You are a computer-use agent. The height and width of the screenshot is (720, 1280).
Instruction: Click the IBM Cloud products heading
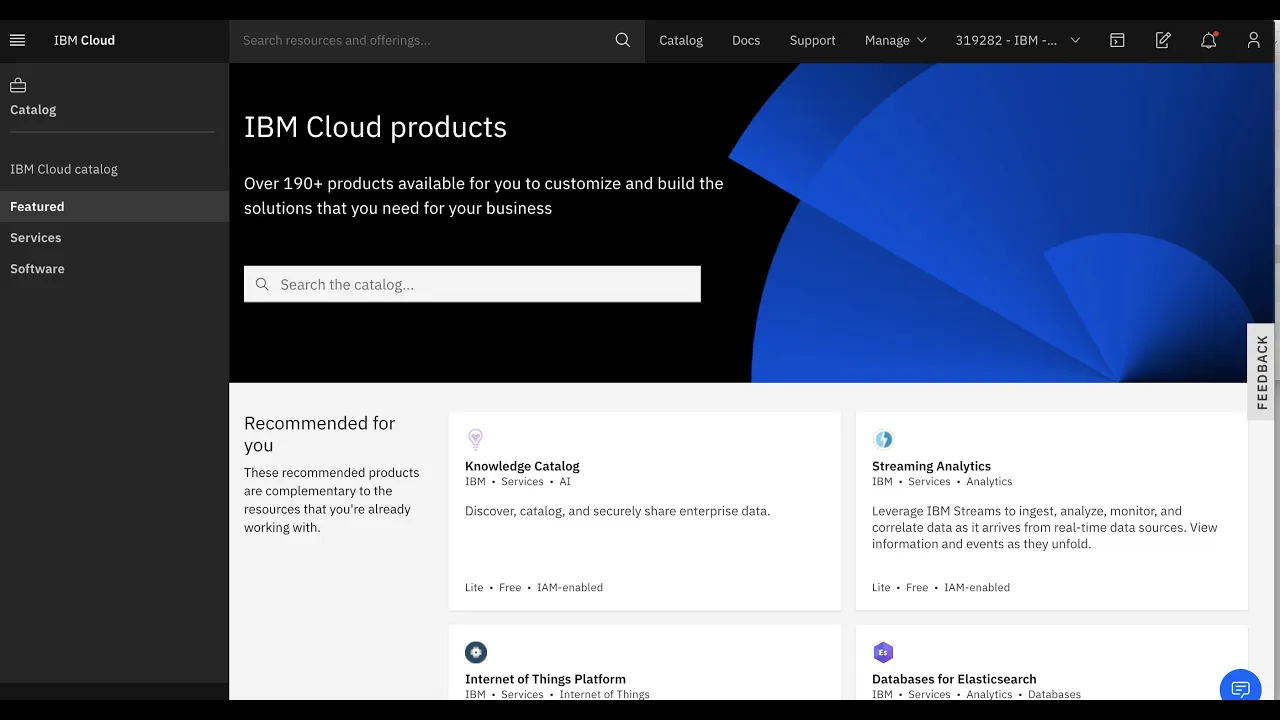tap(375, 127)
